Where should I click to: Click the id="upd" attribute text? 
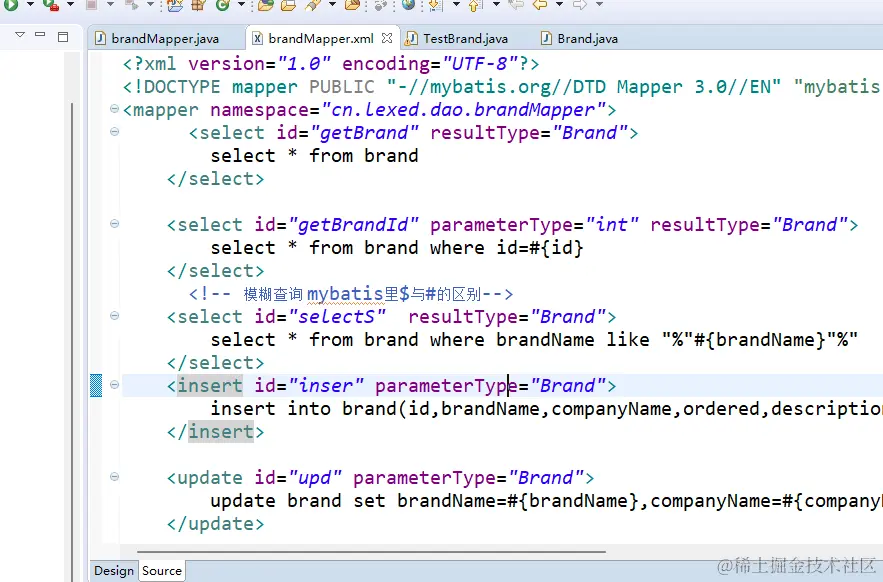pyautogui.click(x=298, y=478)
